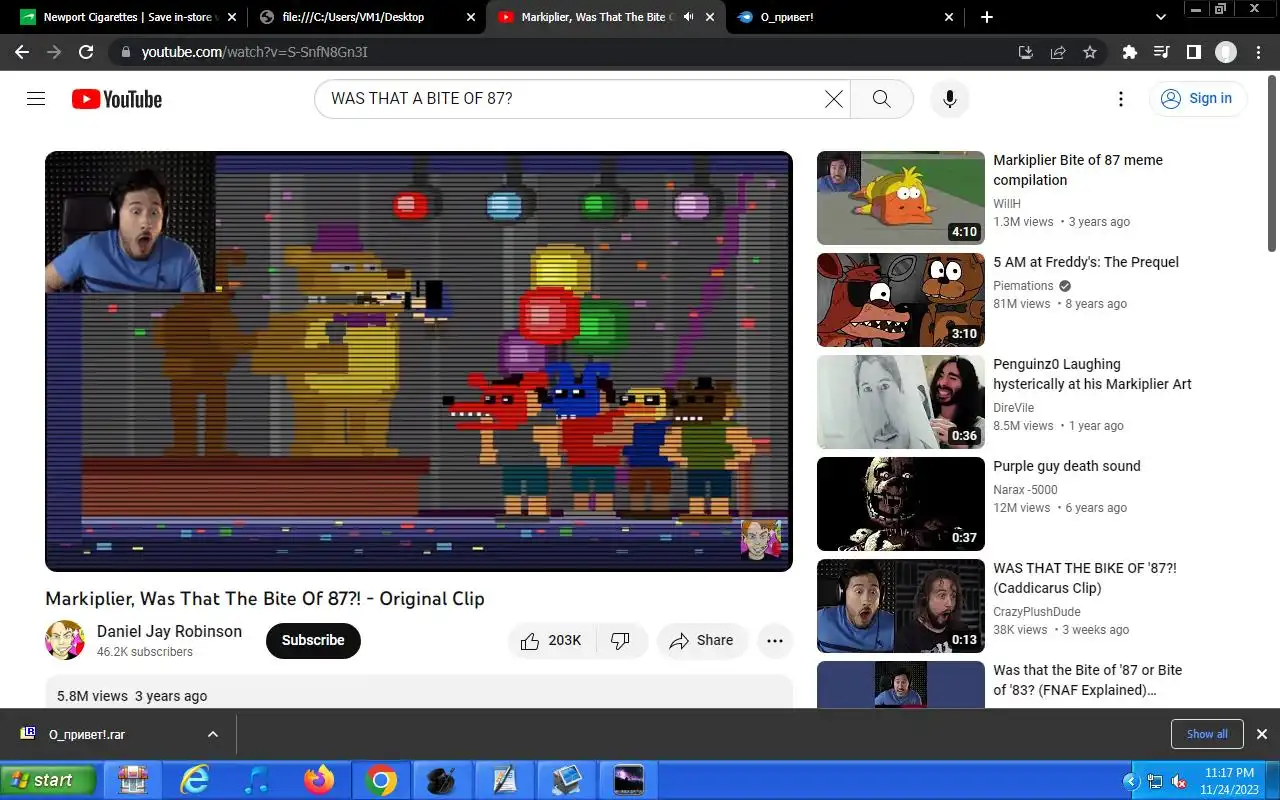The image size is (1280, 800).
Task: Click the 5.8M views description box
Action: tap(419, 692)
